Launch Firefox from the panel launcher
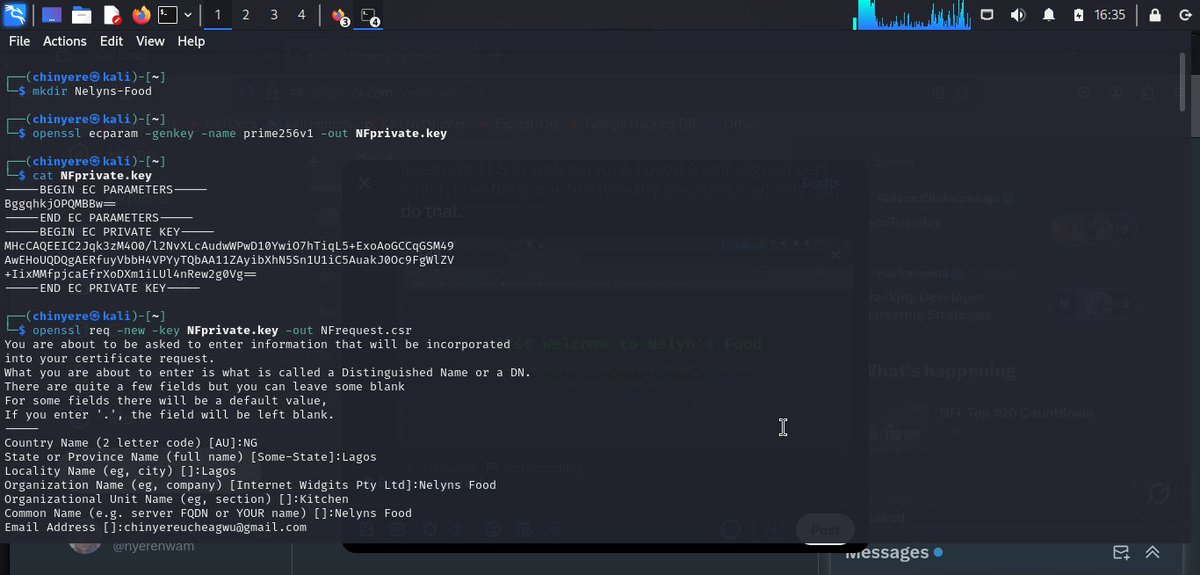Viewport: 1200px width, 575px height. pos(140,15)
